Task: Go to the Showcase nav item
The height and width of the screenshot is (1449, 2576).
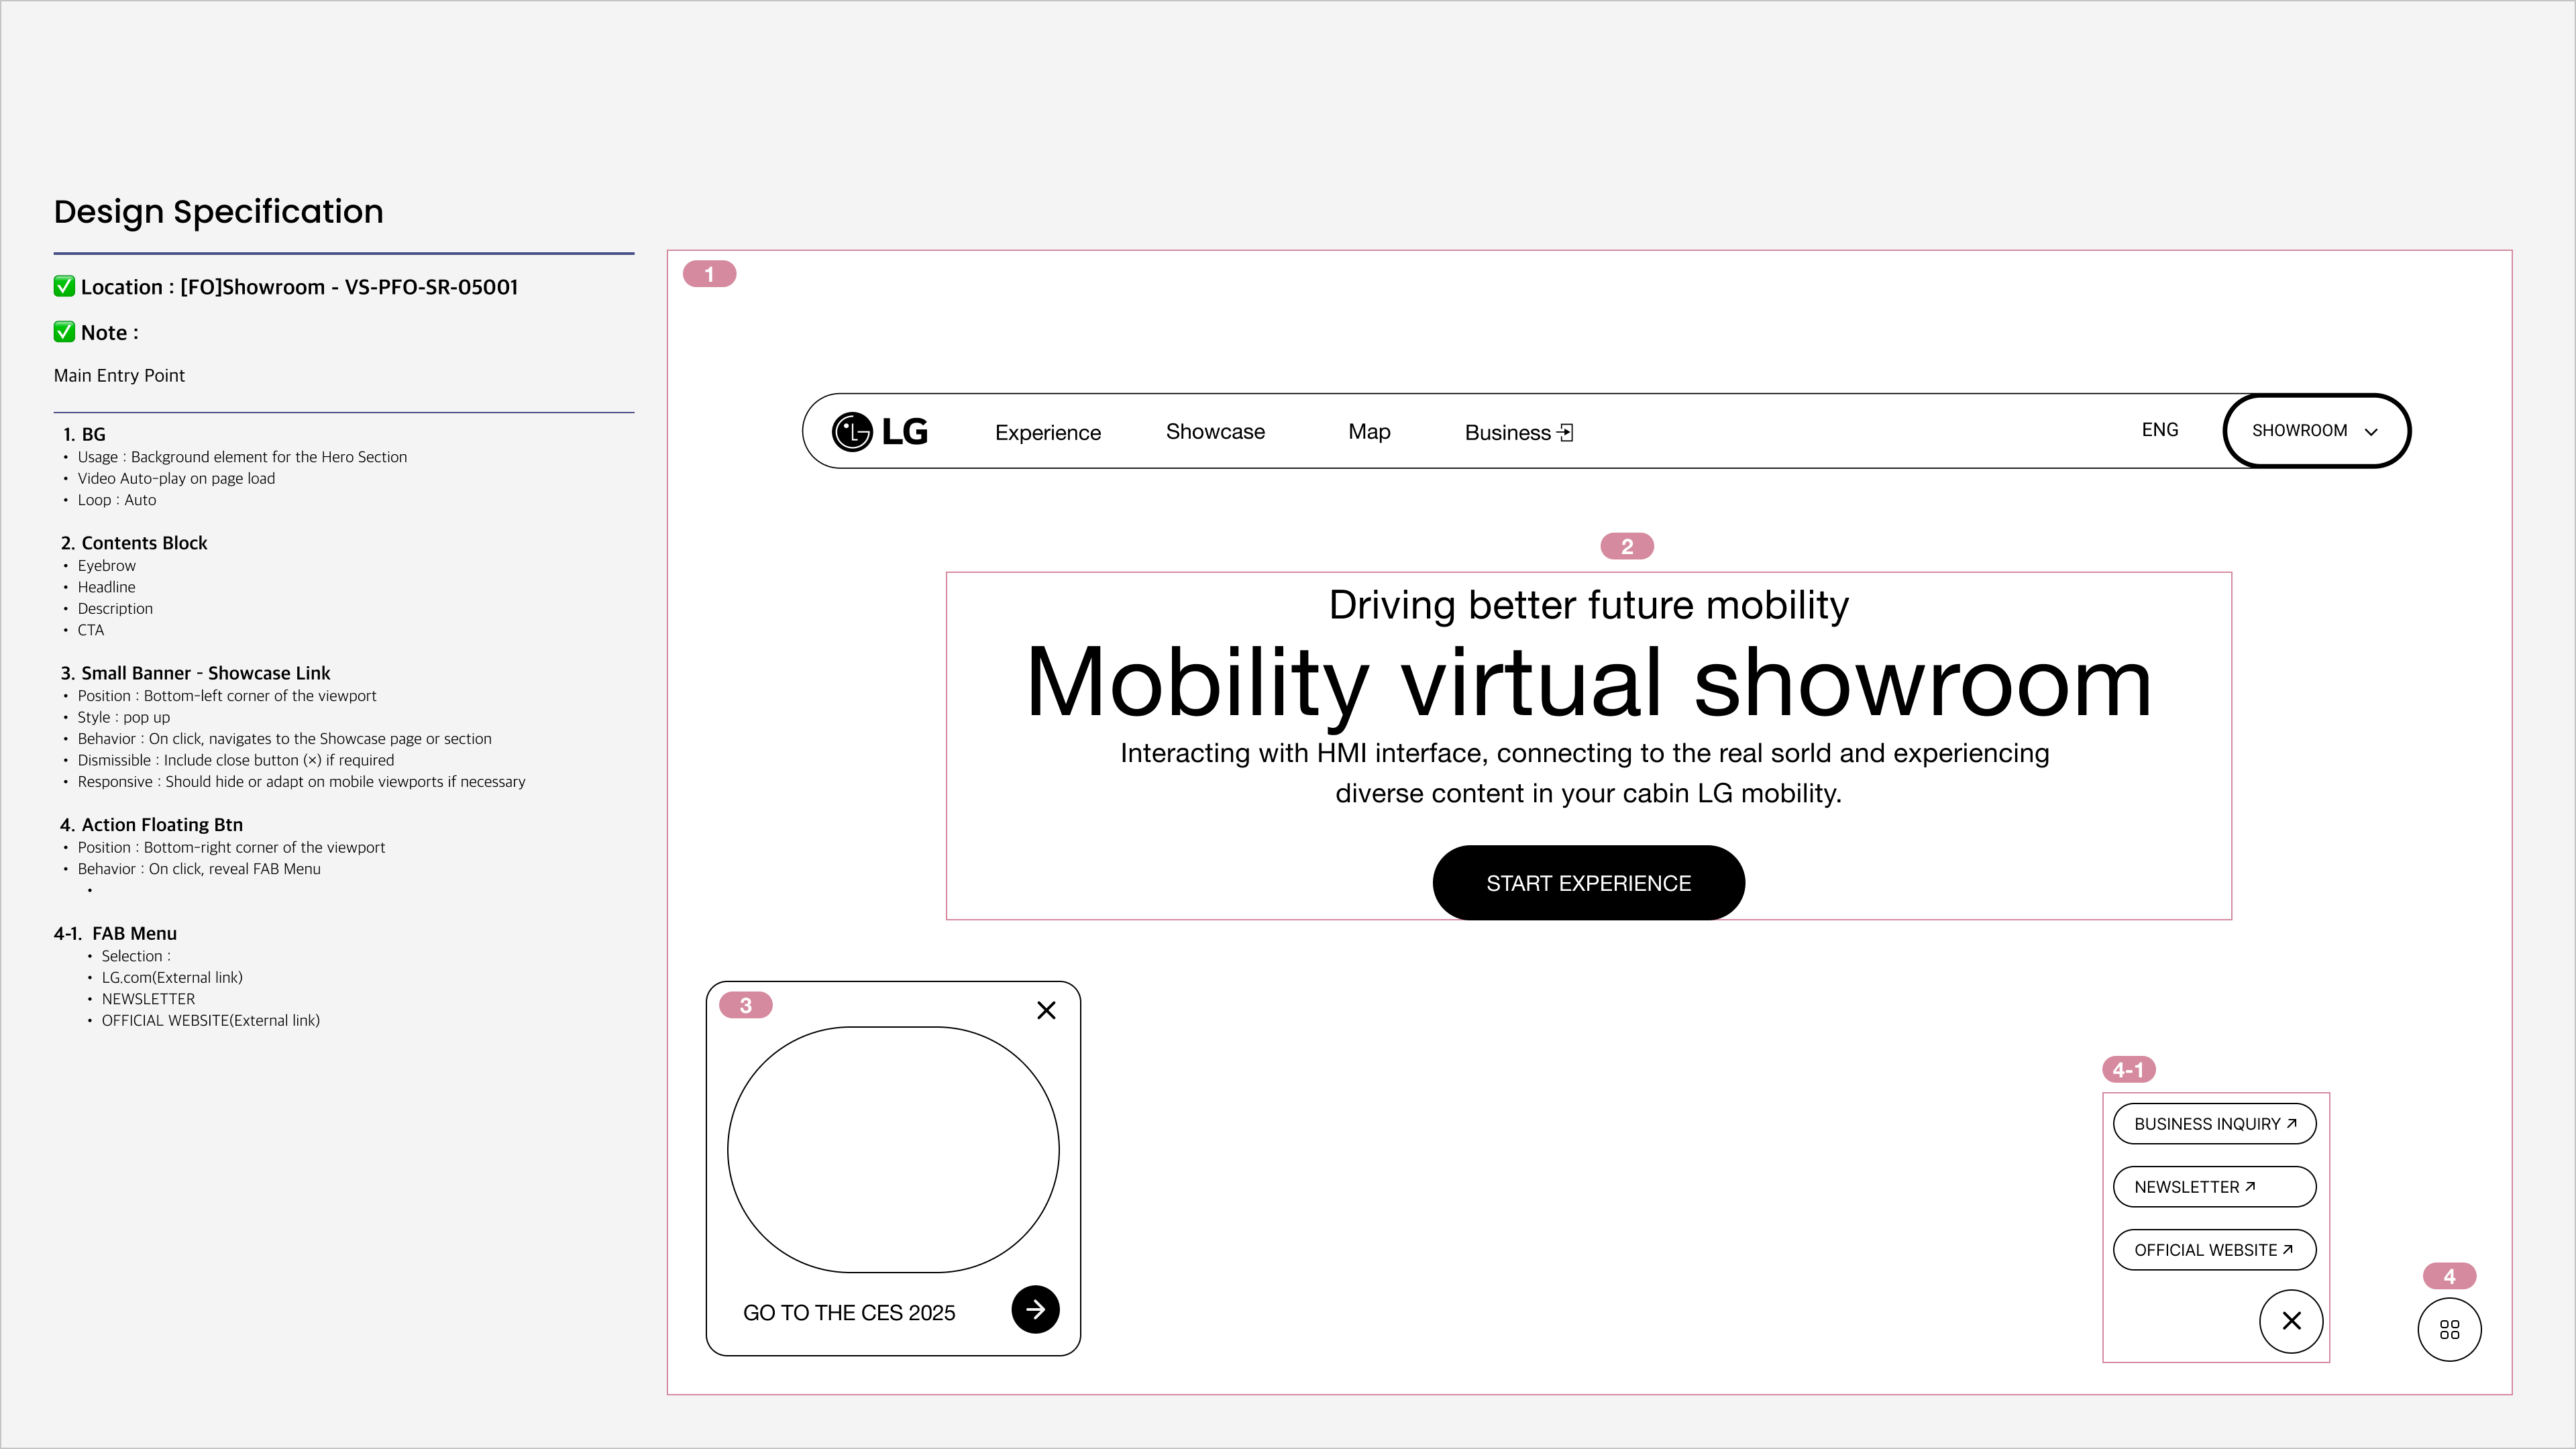Action: point(1214,431)
